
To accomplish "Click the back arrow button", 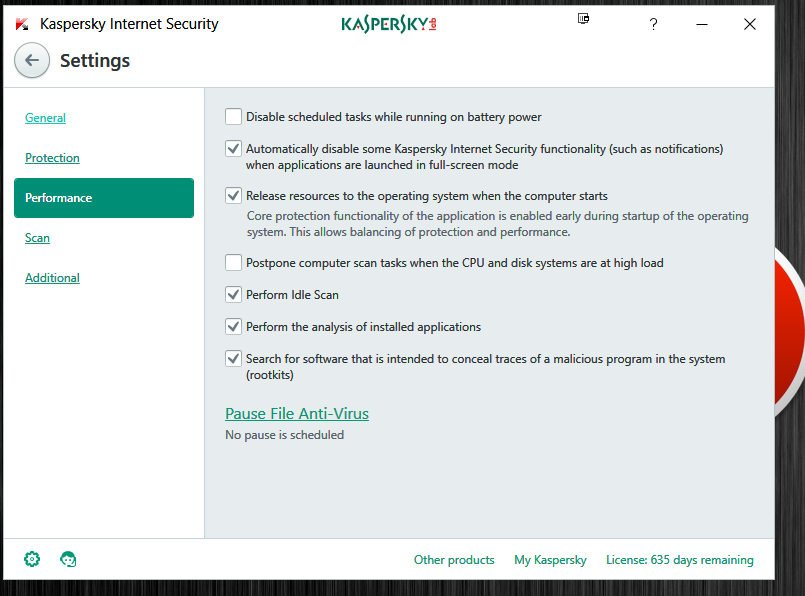I will pyautogui.click(x=32, y=61).
